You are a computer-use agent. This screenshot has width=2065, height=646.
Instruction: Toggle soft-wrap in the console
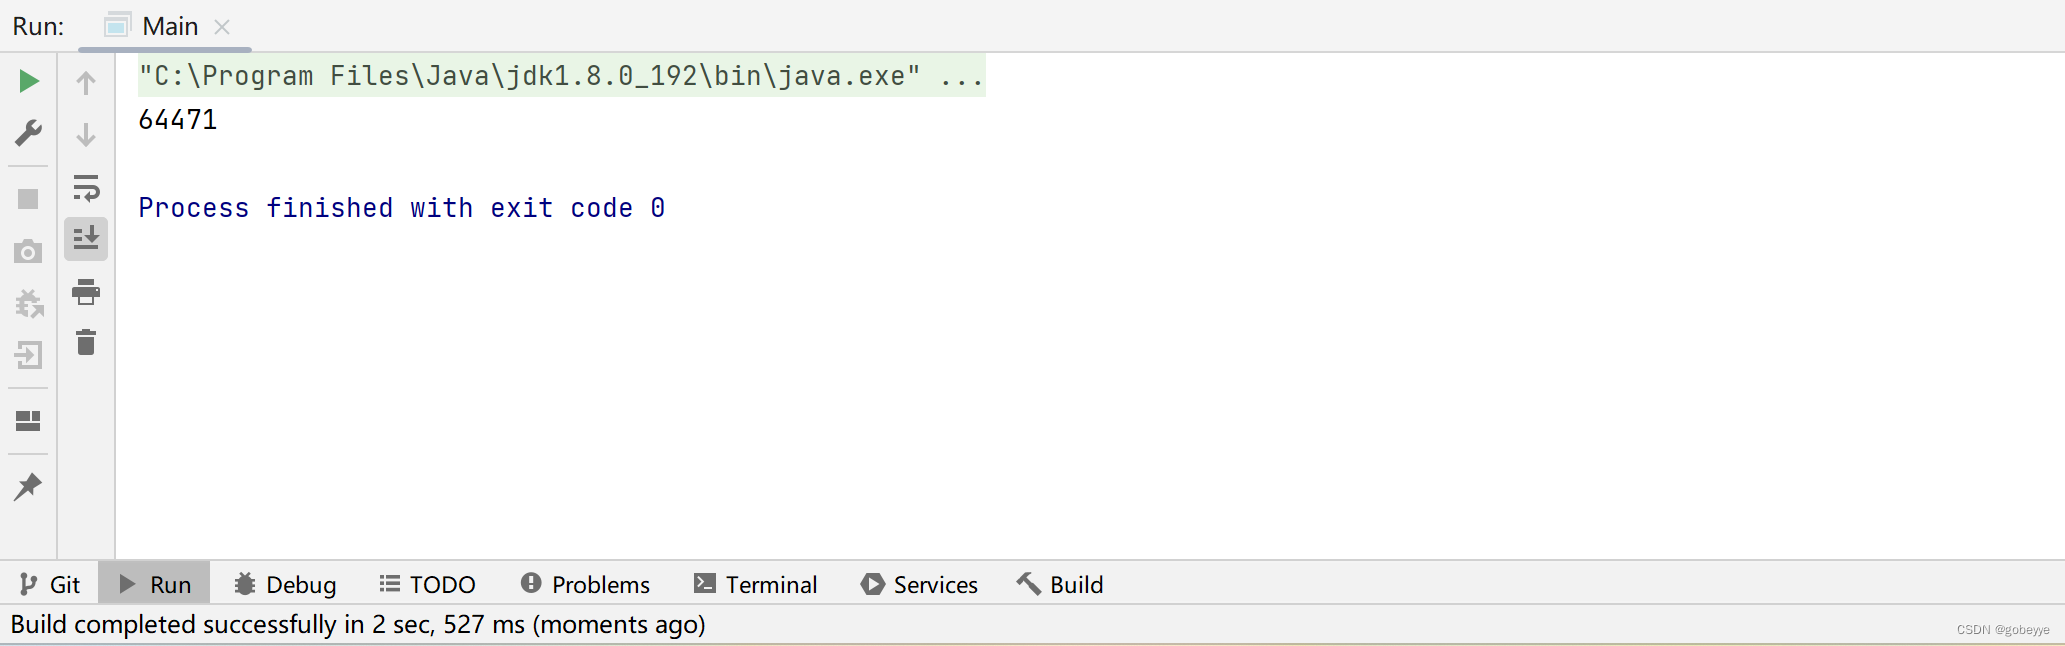point(86,188)
